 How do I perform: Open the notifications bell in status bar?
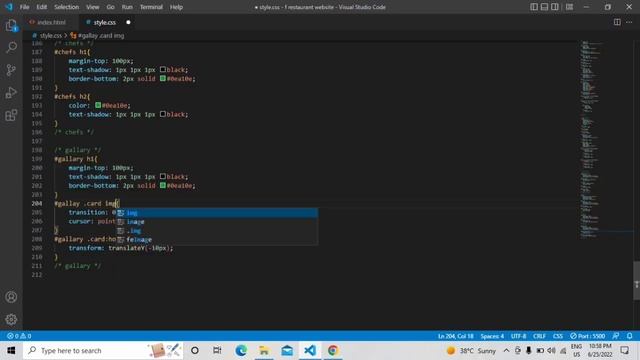pos(629,336)
